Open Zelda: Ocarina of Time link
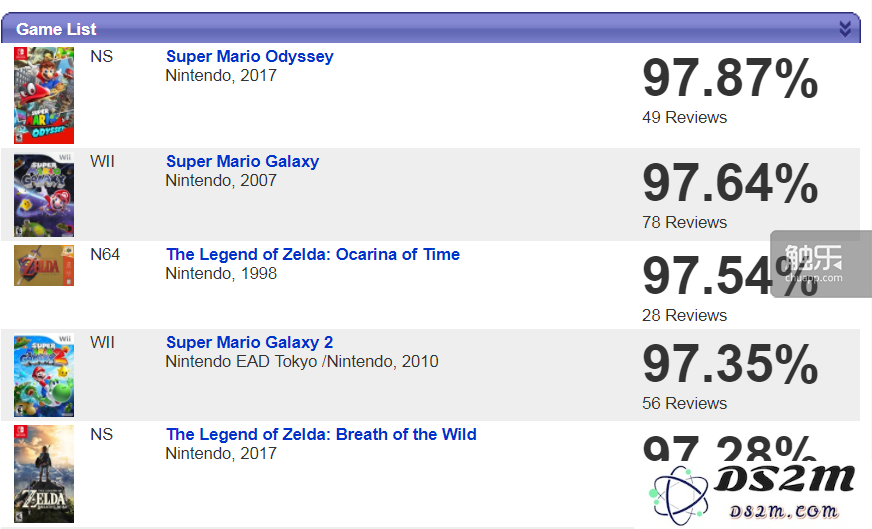The image size is (872, 529). click(313, 254)
